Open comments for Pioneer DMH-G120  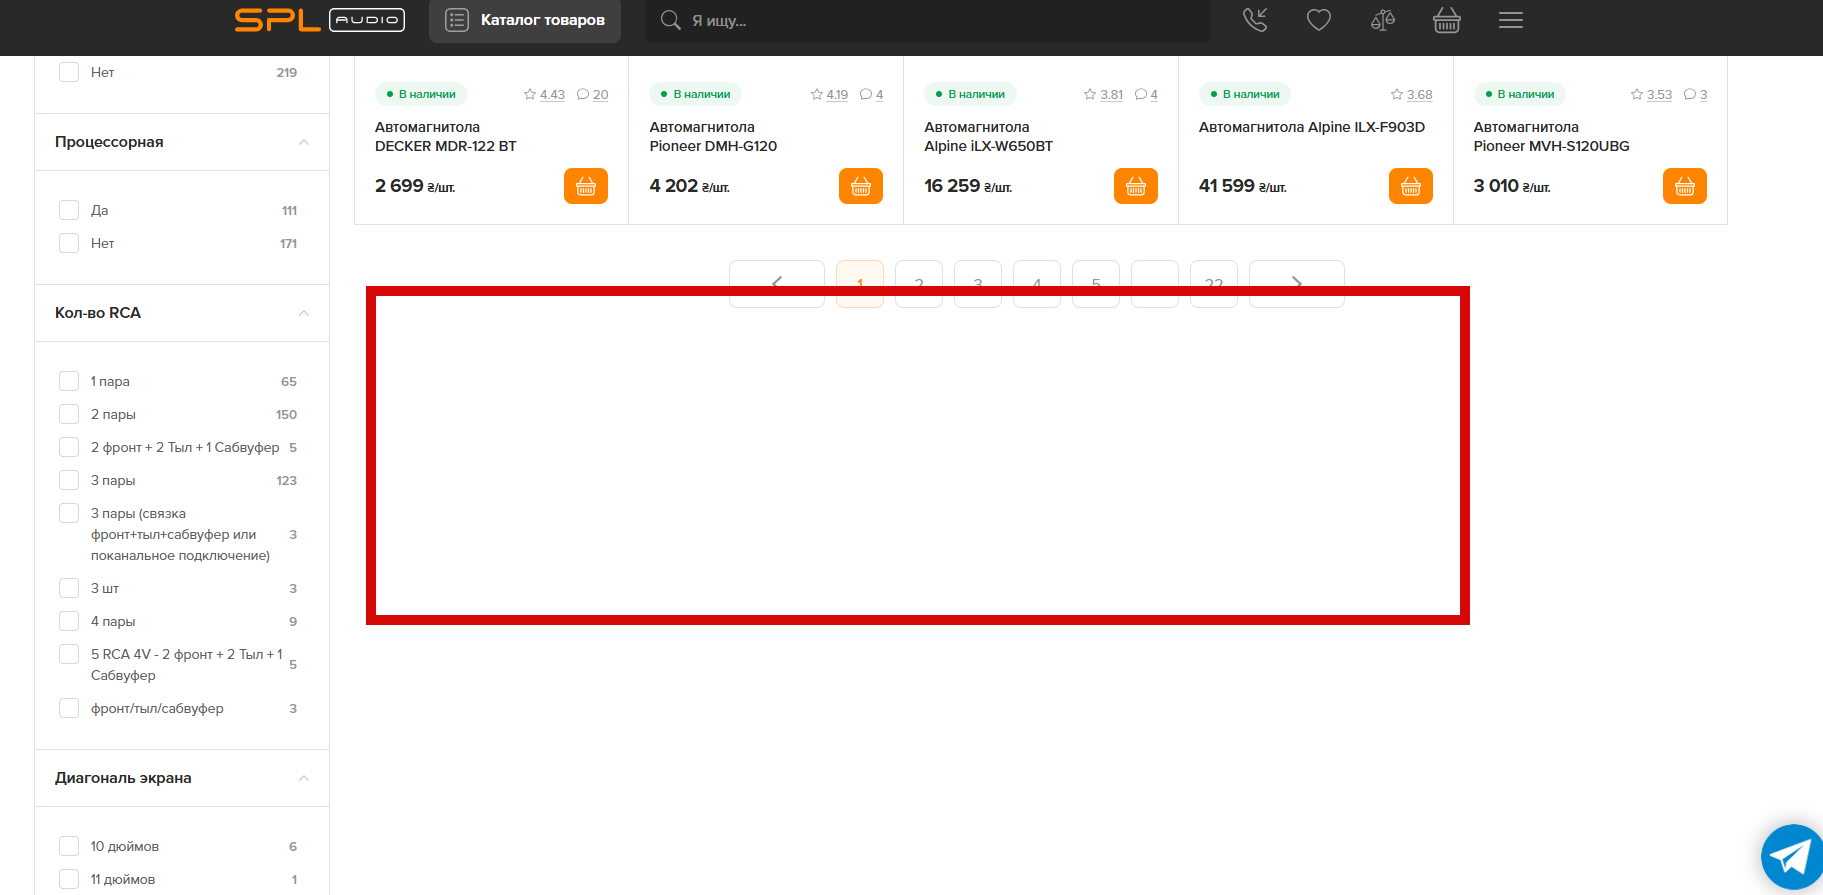click(872, 95)
